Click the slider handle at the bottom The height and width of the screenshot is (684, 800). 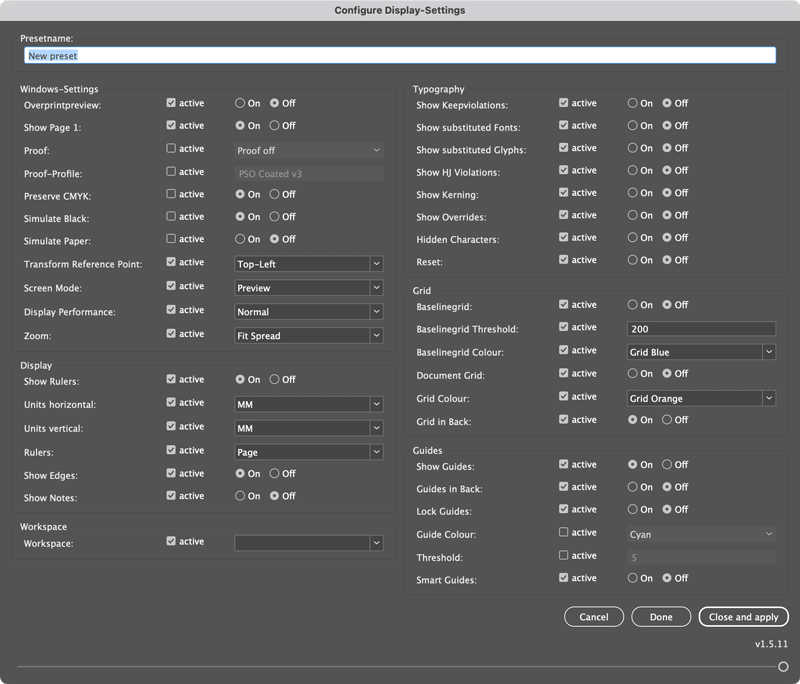tap(783, 667)
